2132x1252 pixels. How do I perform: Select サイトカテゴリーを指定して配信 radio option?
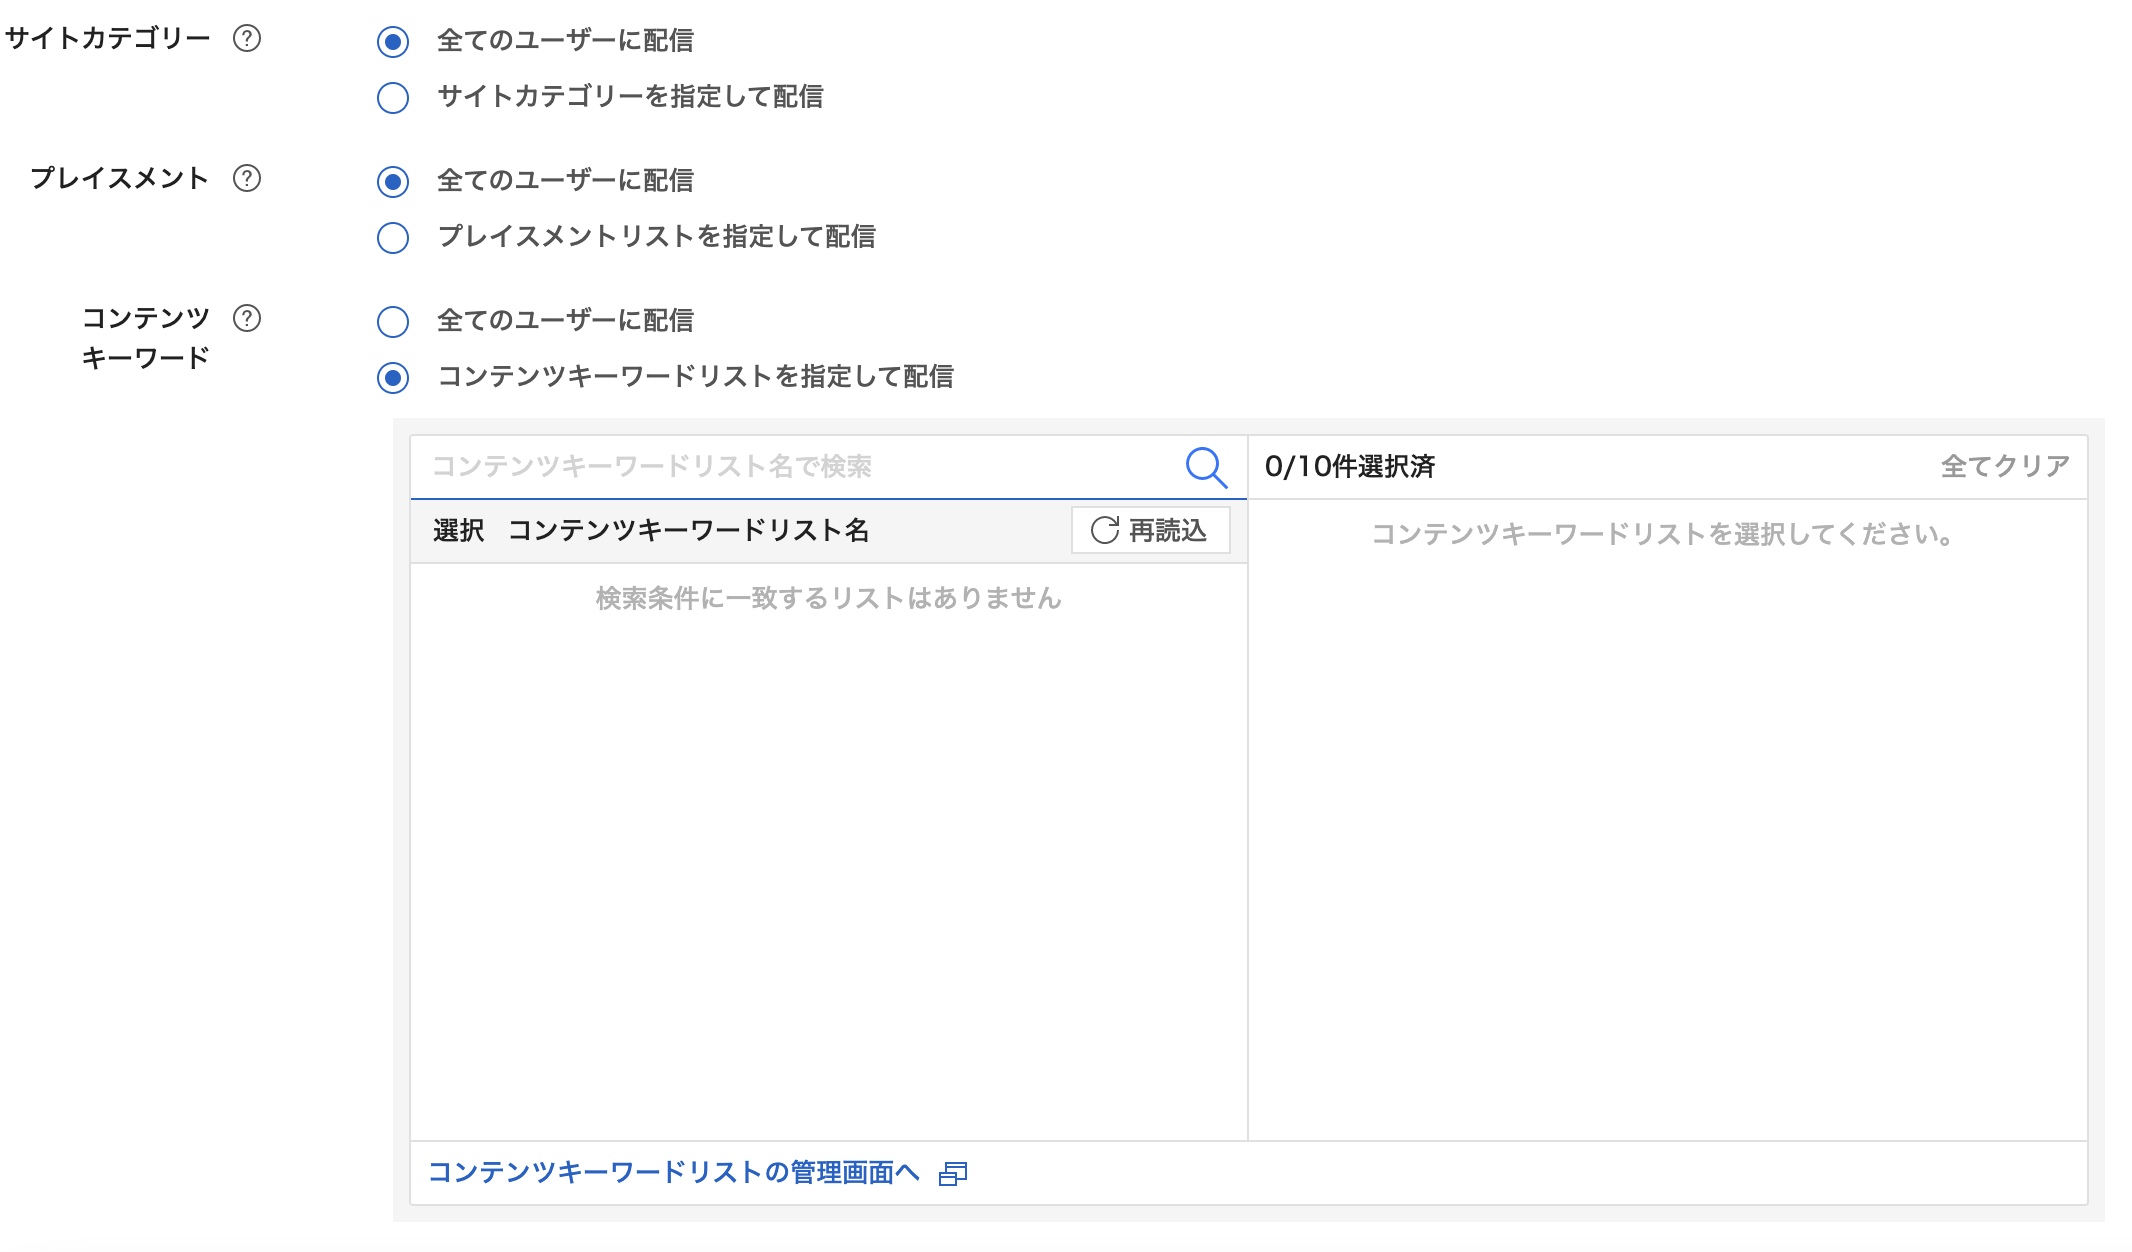click(x=393, y=98)
